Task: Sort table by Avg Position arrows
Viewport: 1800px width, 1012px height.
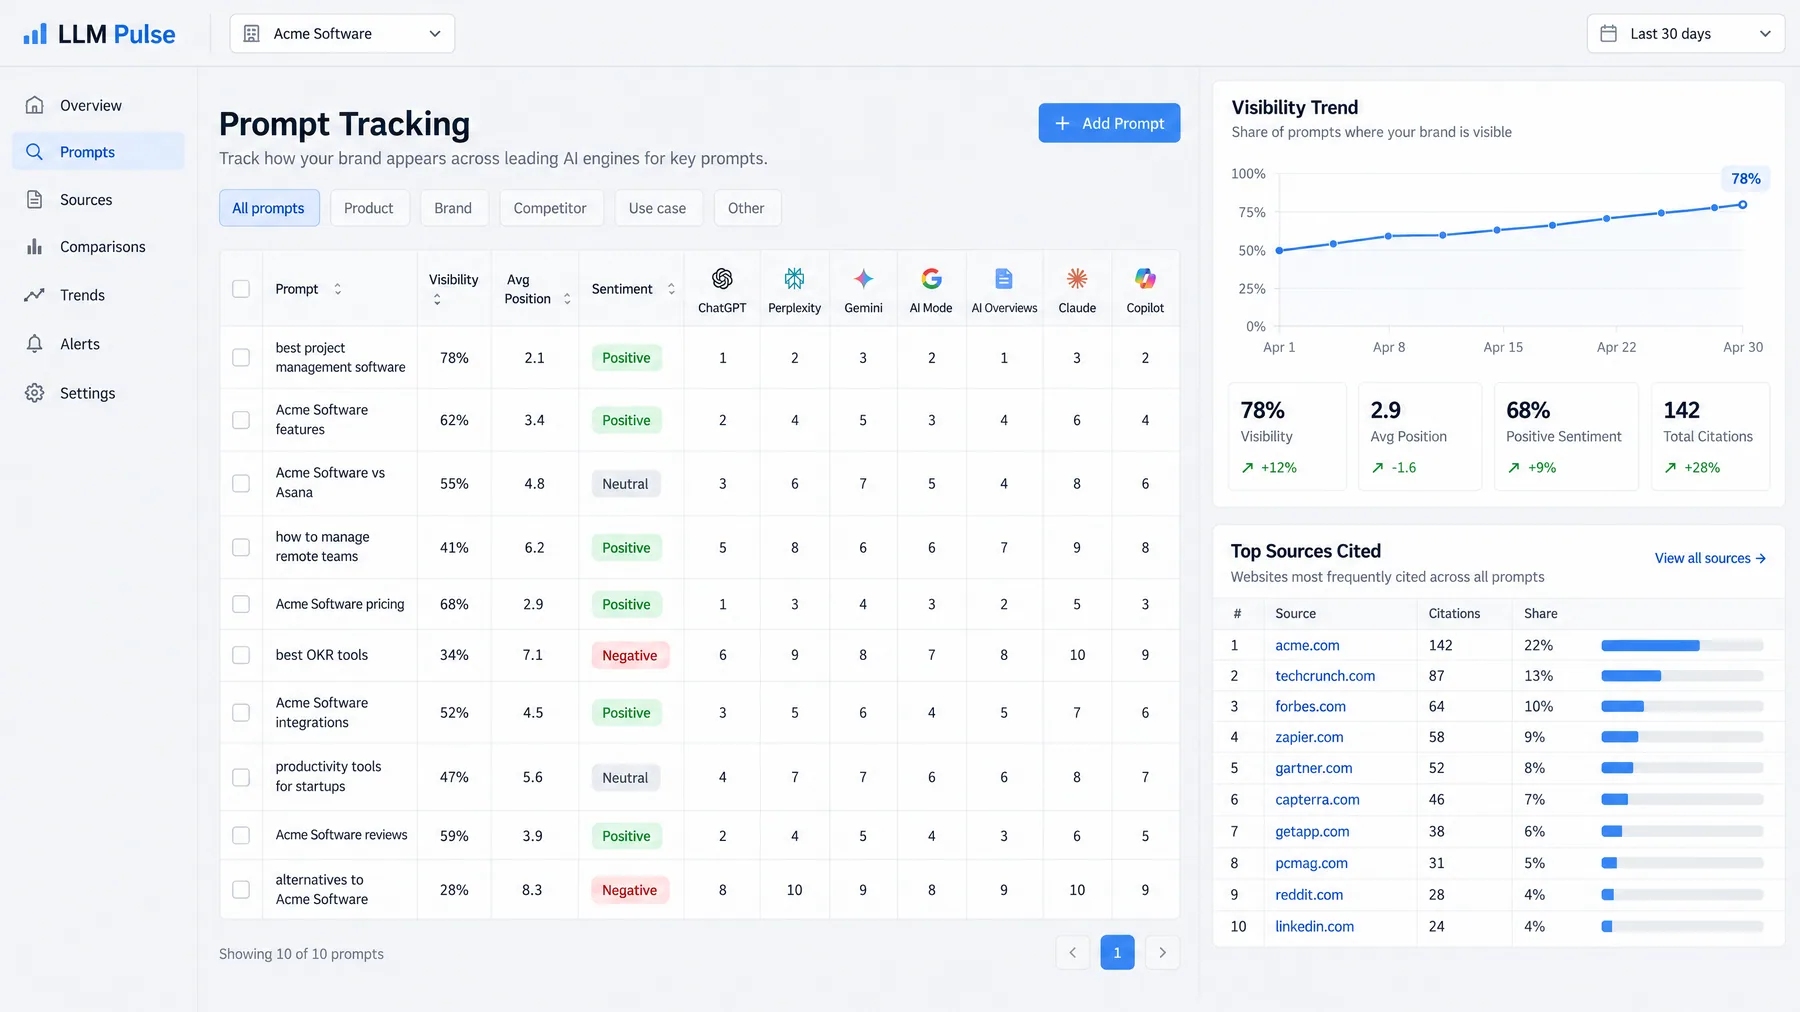Action: [x=567, y=298]
